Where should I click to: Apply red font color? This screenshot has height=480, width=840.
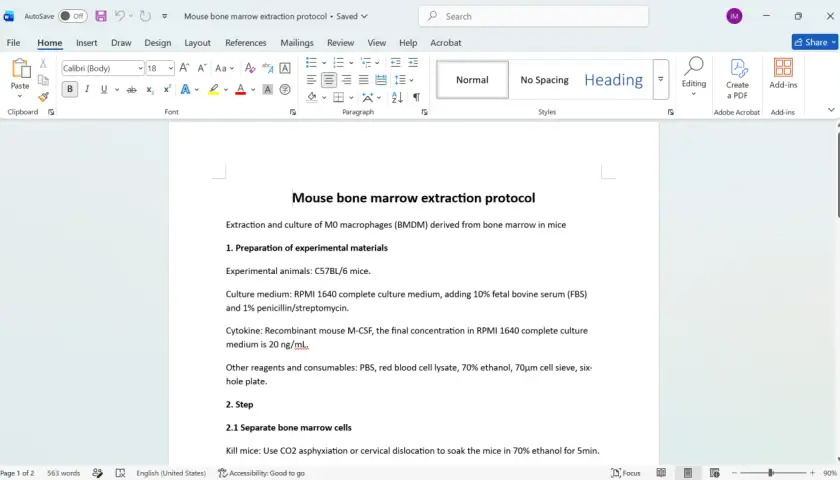tap(241, 89)
